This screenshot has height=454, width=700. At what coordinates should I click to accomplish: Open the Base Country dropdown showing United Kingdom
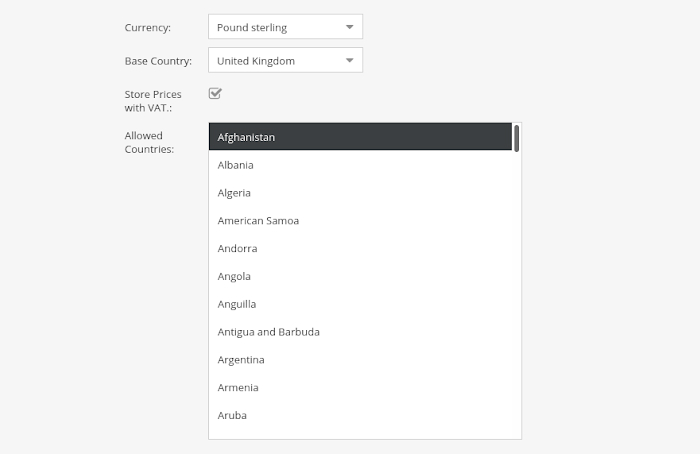point(285,60)
